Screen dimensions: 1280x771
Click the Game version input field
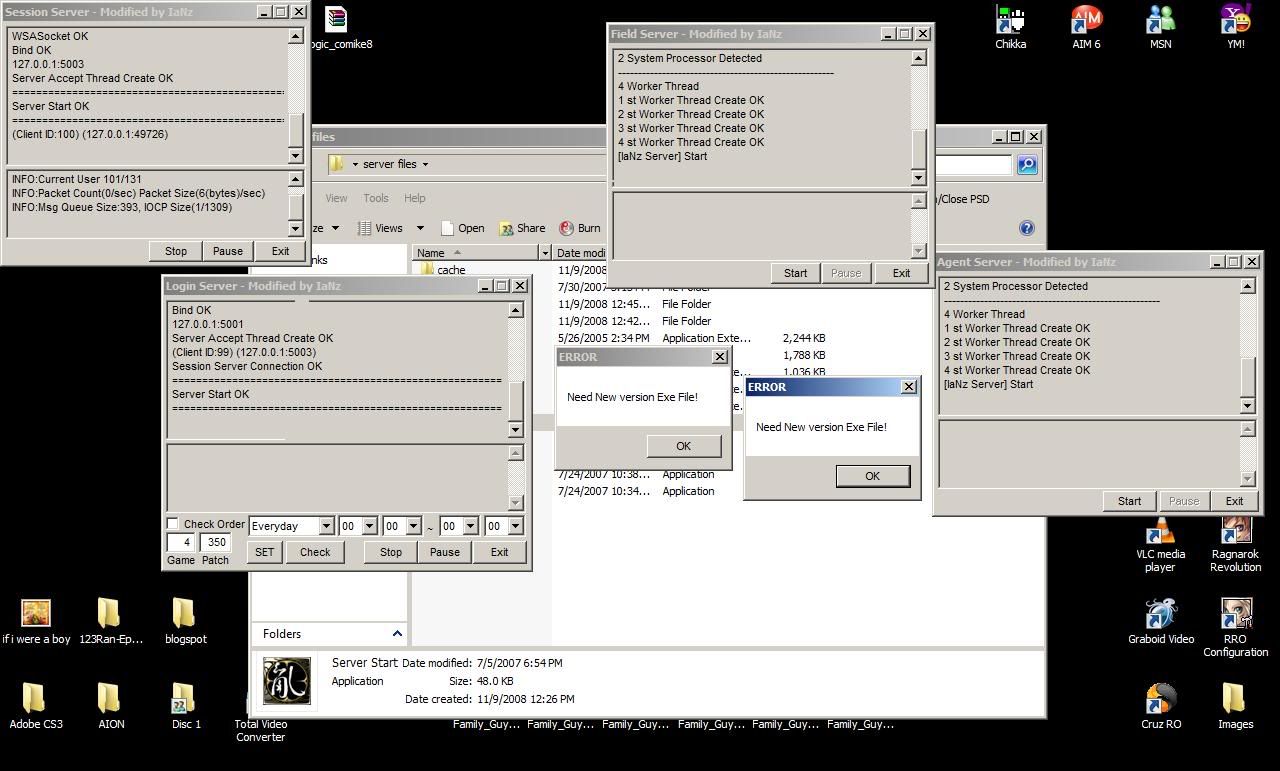181,543
